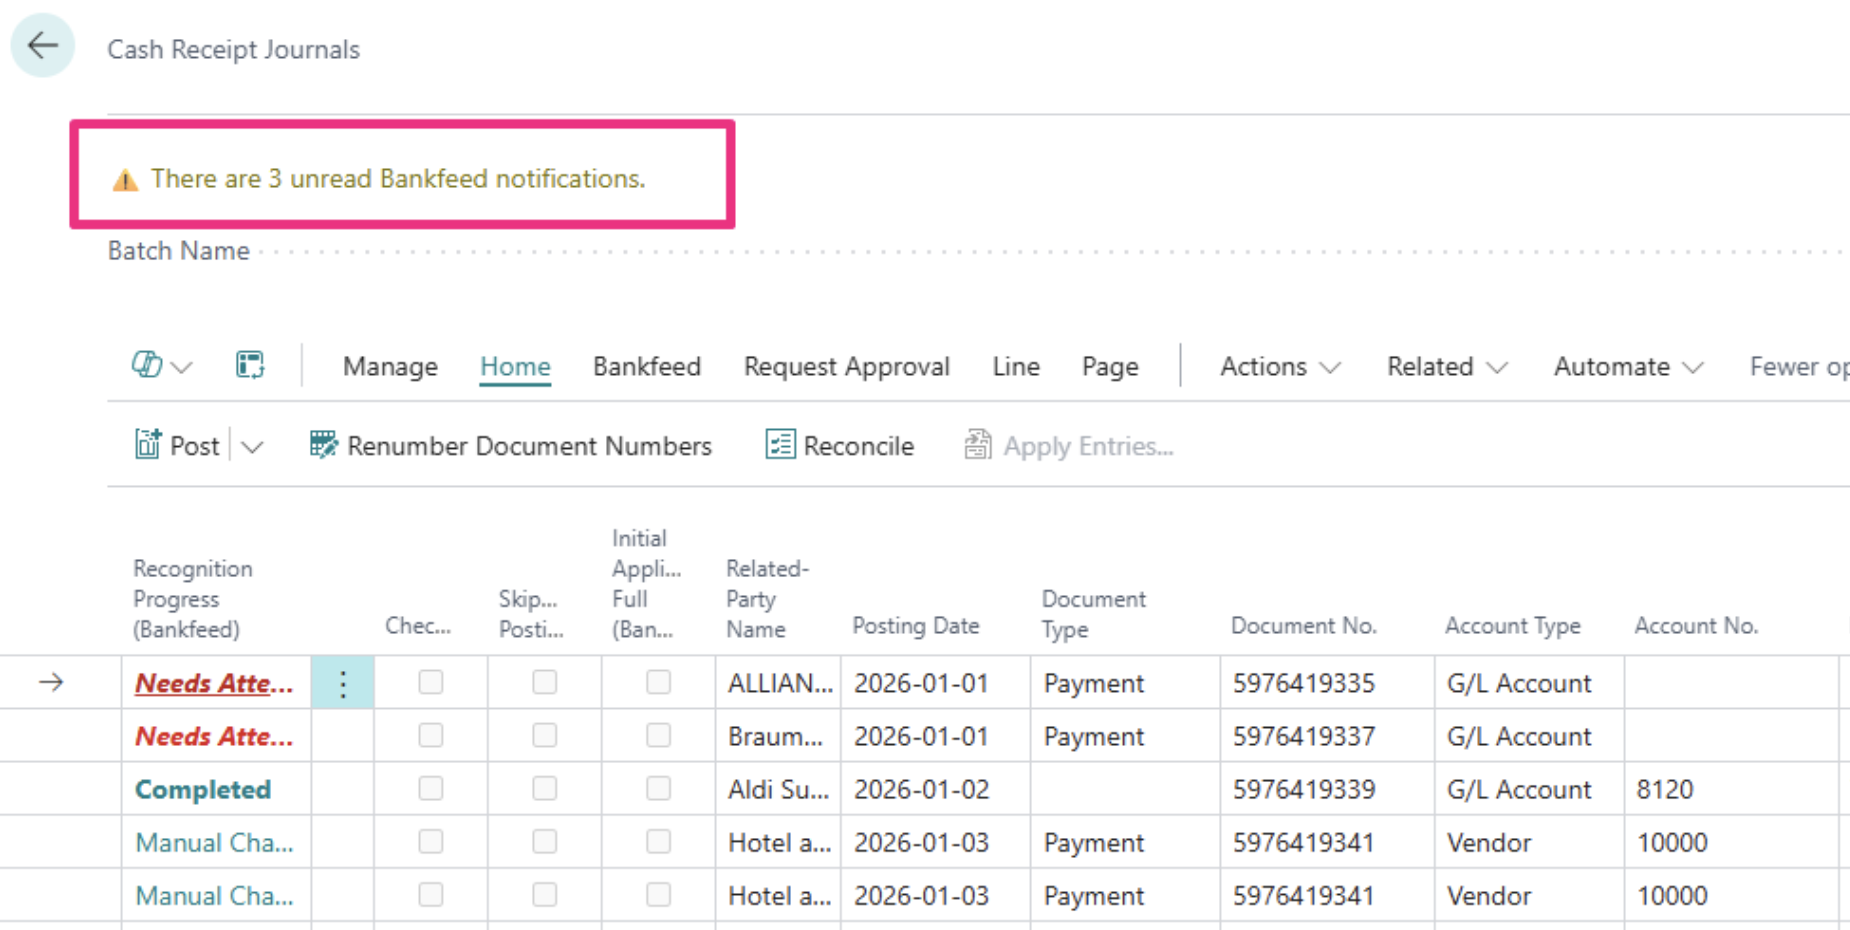Expand the Actions menu
The width and height of the screenshot is (1850, 930).
point(1280,367)
